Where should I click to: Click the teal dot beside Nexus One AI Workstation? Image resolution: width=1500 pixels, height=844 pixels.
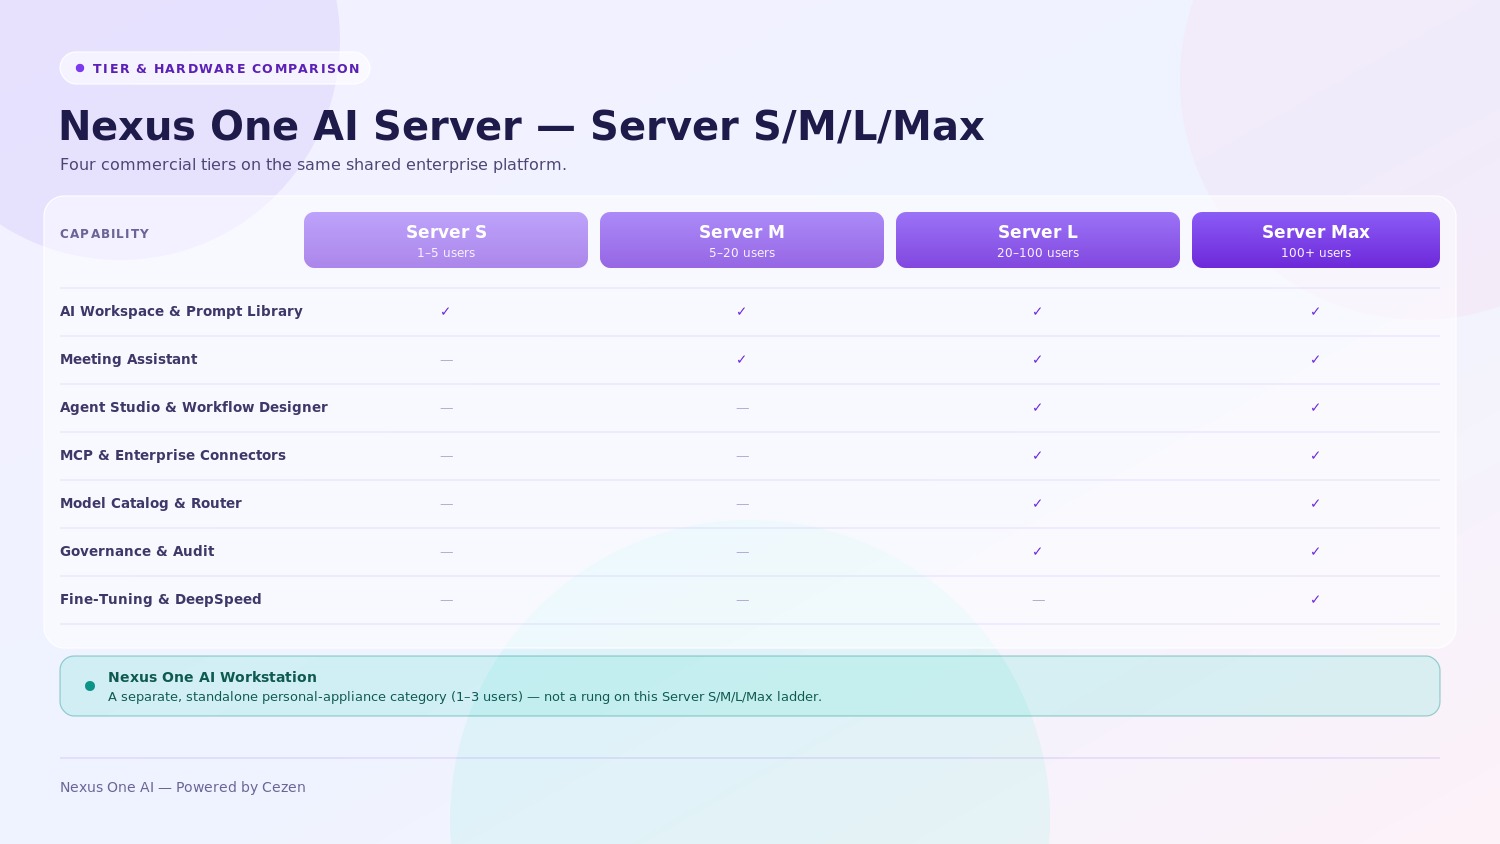[x=90, y=686]
